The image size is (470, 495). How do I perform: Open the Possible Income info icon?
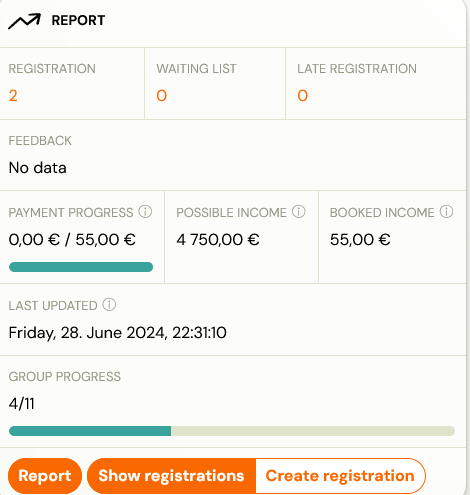point(299,212)
